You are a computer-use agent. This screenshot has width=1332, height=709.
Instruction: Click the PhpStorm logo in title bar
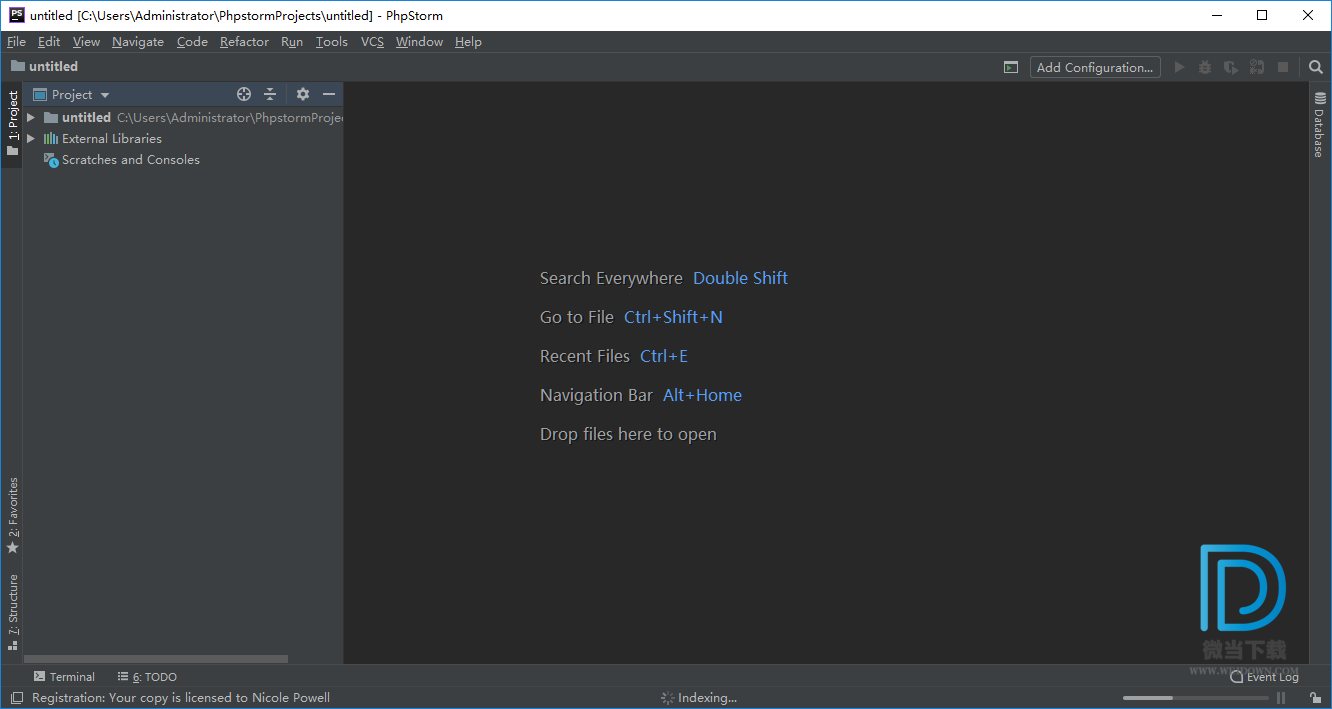(16, 15)
